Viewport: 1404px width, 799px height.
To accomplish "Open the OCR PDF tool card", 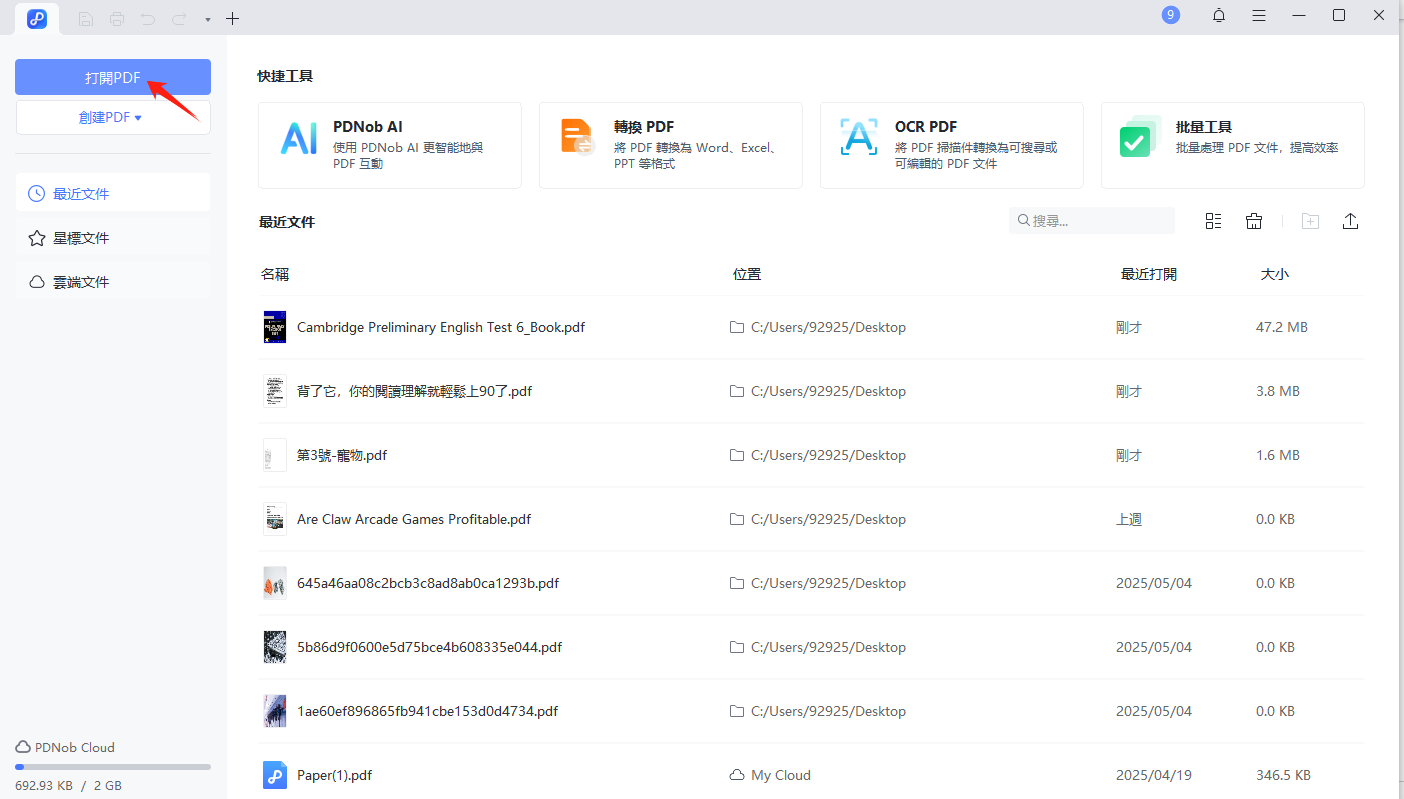I will click(x=951, y=145).
